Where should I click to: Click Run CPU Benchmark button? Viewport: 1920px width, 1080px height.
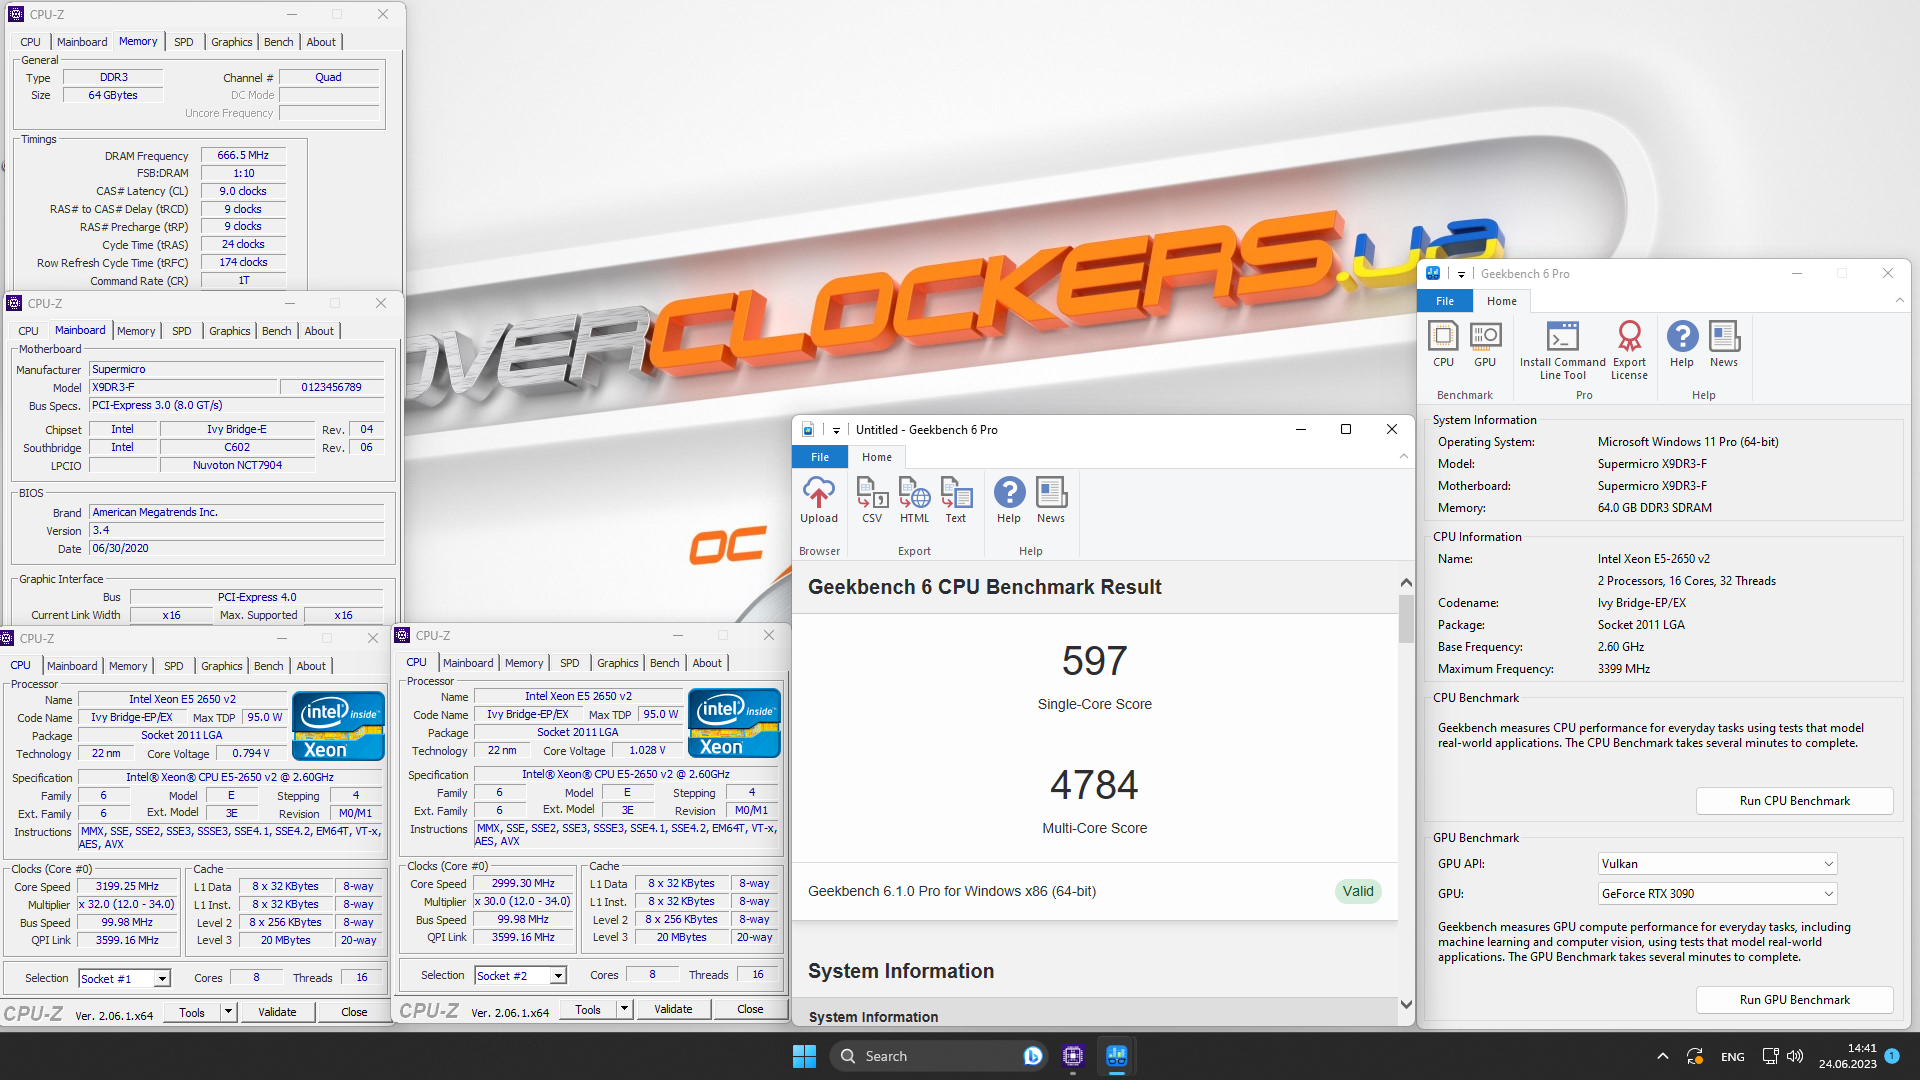click(1794, 801)
